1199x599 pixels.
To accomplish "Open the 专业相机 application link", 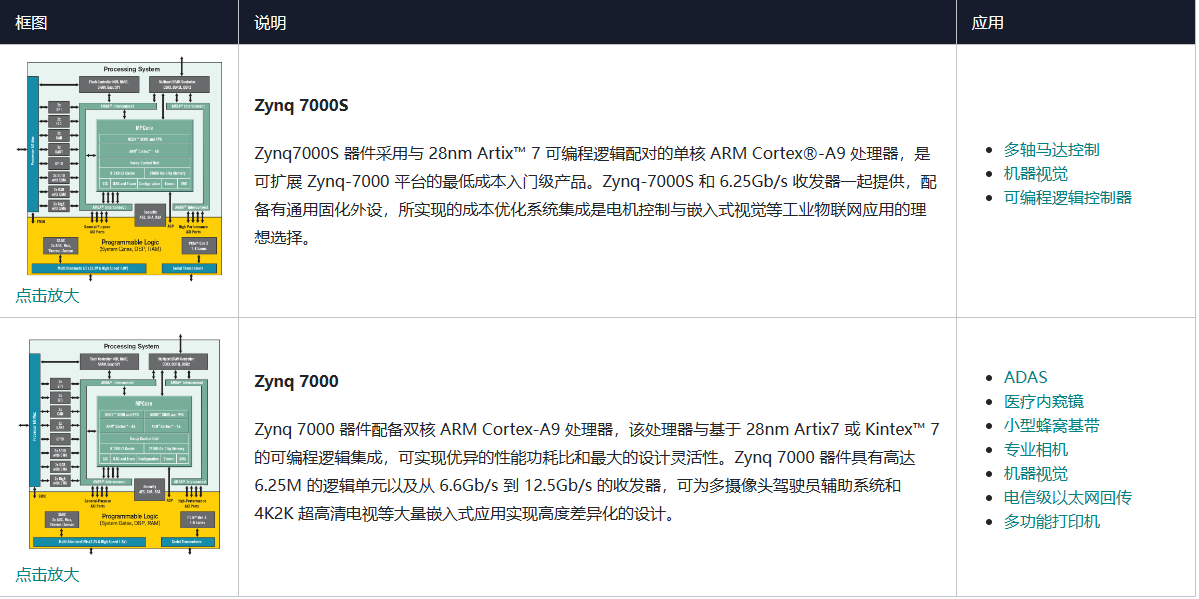I will tap(1035, 450).
